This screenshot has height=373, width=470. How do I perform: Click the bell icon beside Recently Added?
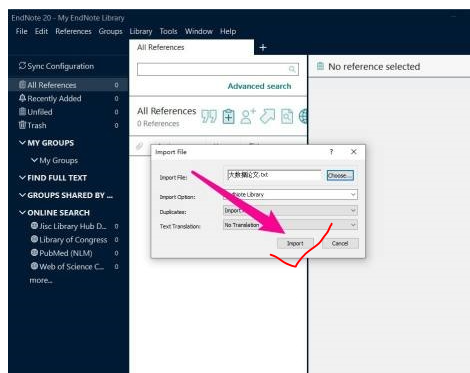[x=22, y=98]
